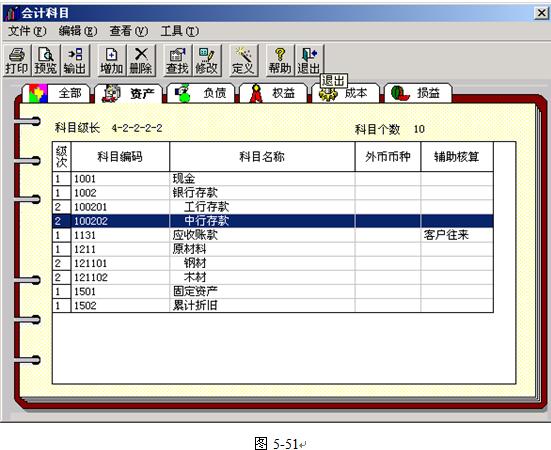Open the 文件(F) menu
This screenshot has width=551, height=450.
coord(27,31)
